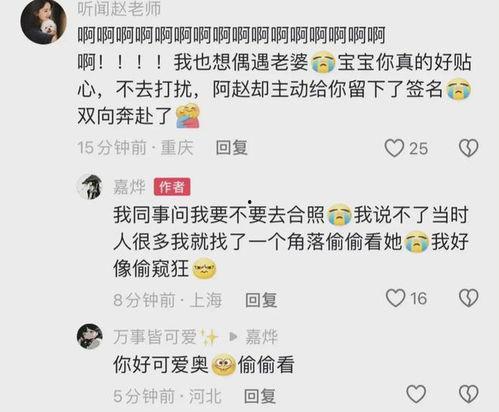499x412 pixels.
Task: Reply to the 5分钟前 河北 comment
Action: (260, 396)
